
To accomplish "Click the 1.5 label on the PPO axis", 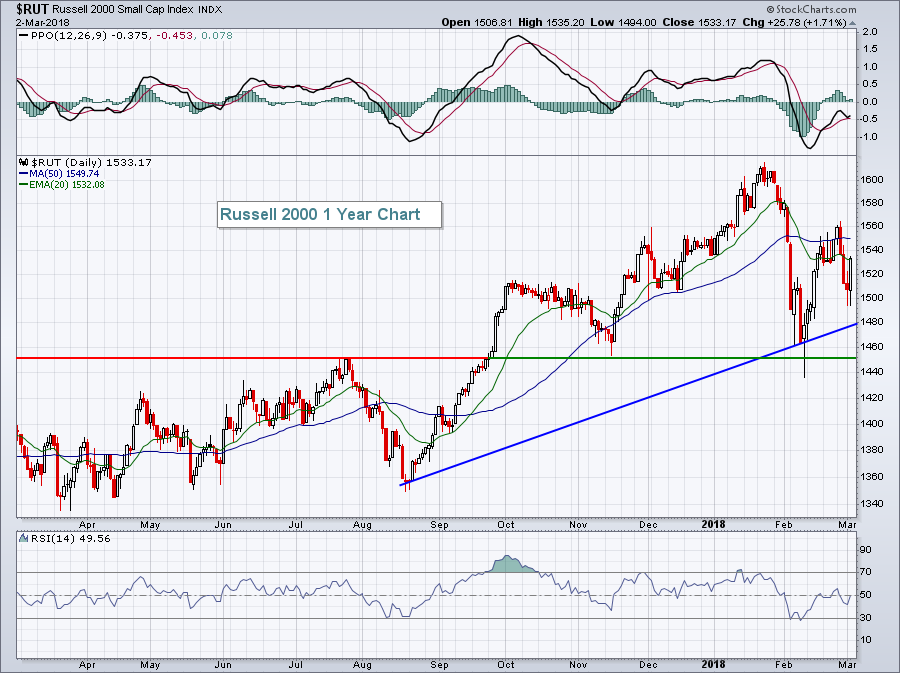I will (x=870, y=49).
